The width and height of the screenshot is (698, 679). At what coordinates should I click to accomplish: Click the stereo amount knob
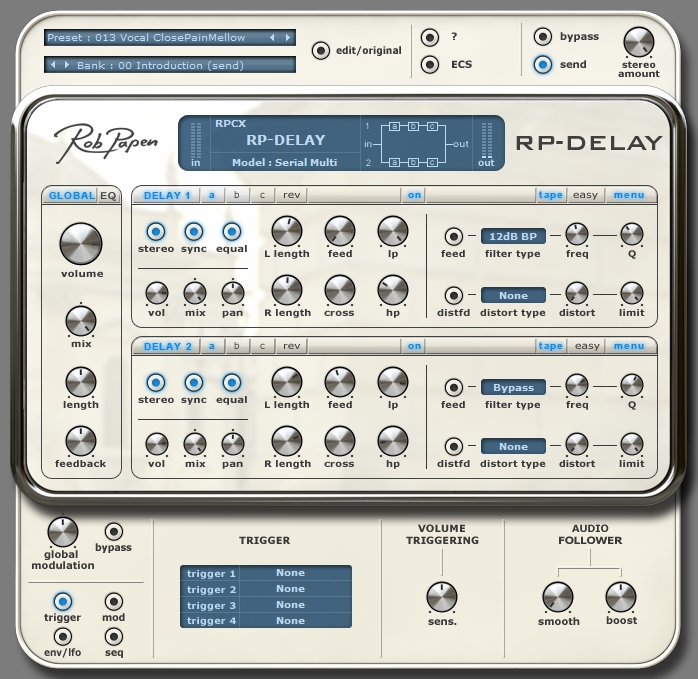coord(638,42)
